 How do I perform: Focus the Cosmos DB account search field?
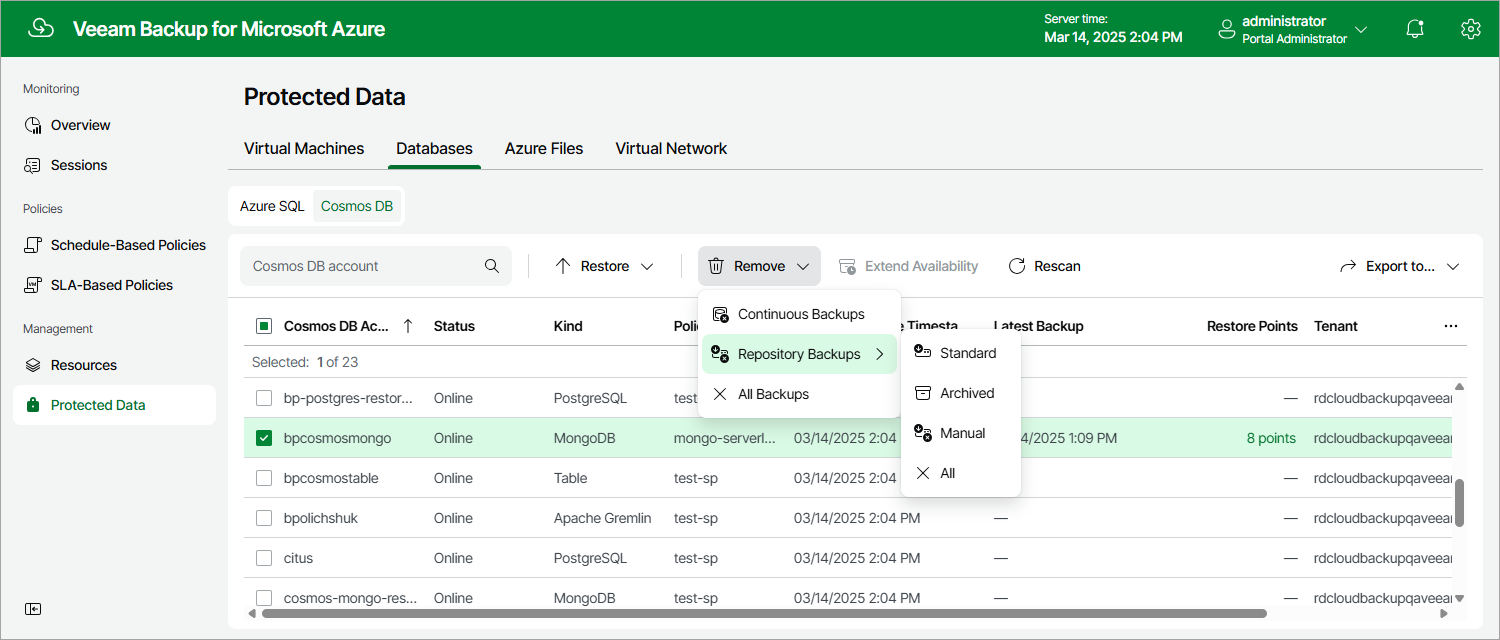point(376,266)
